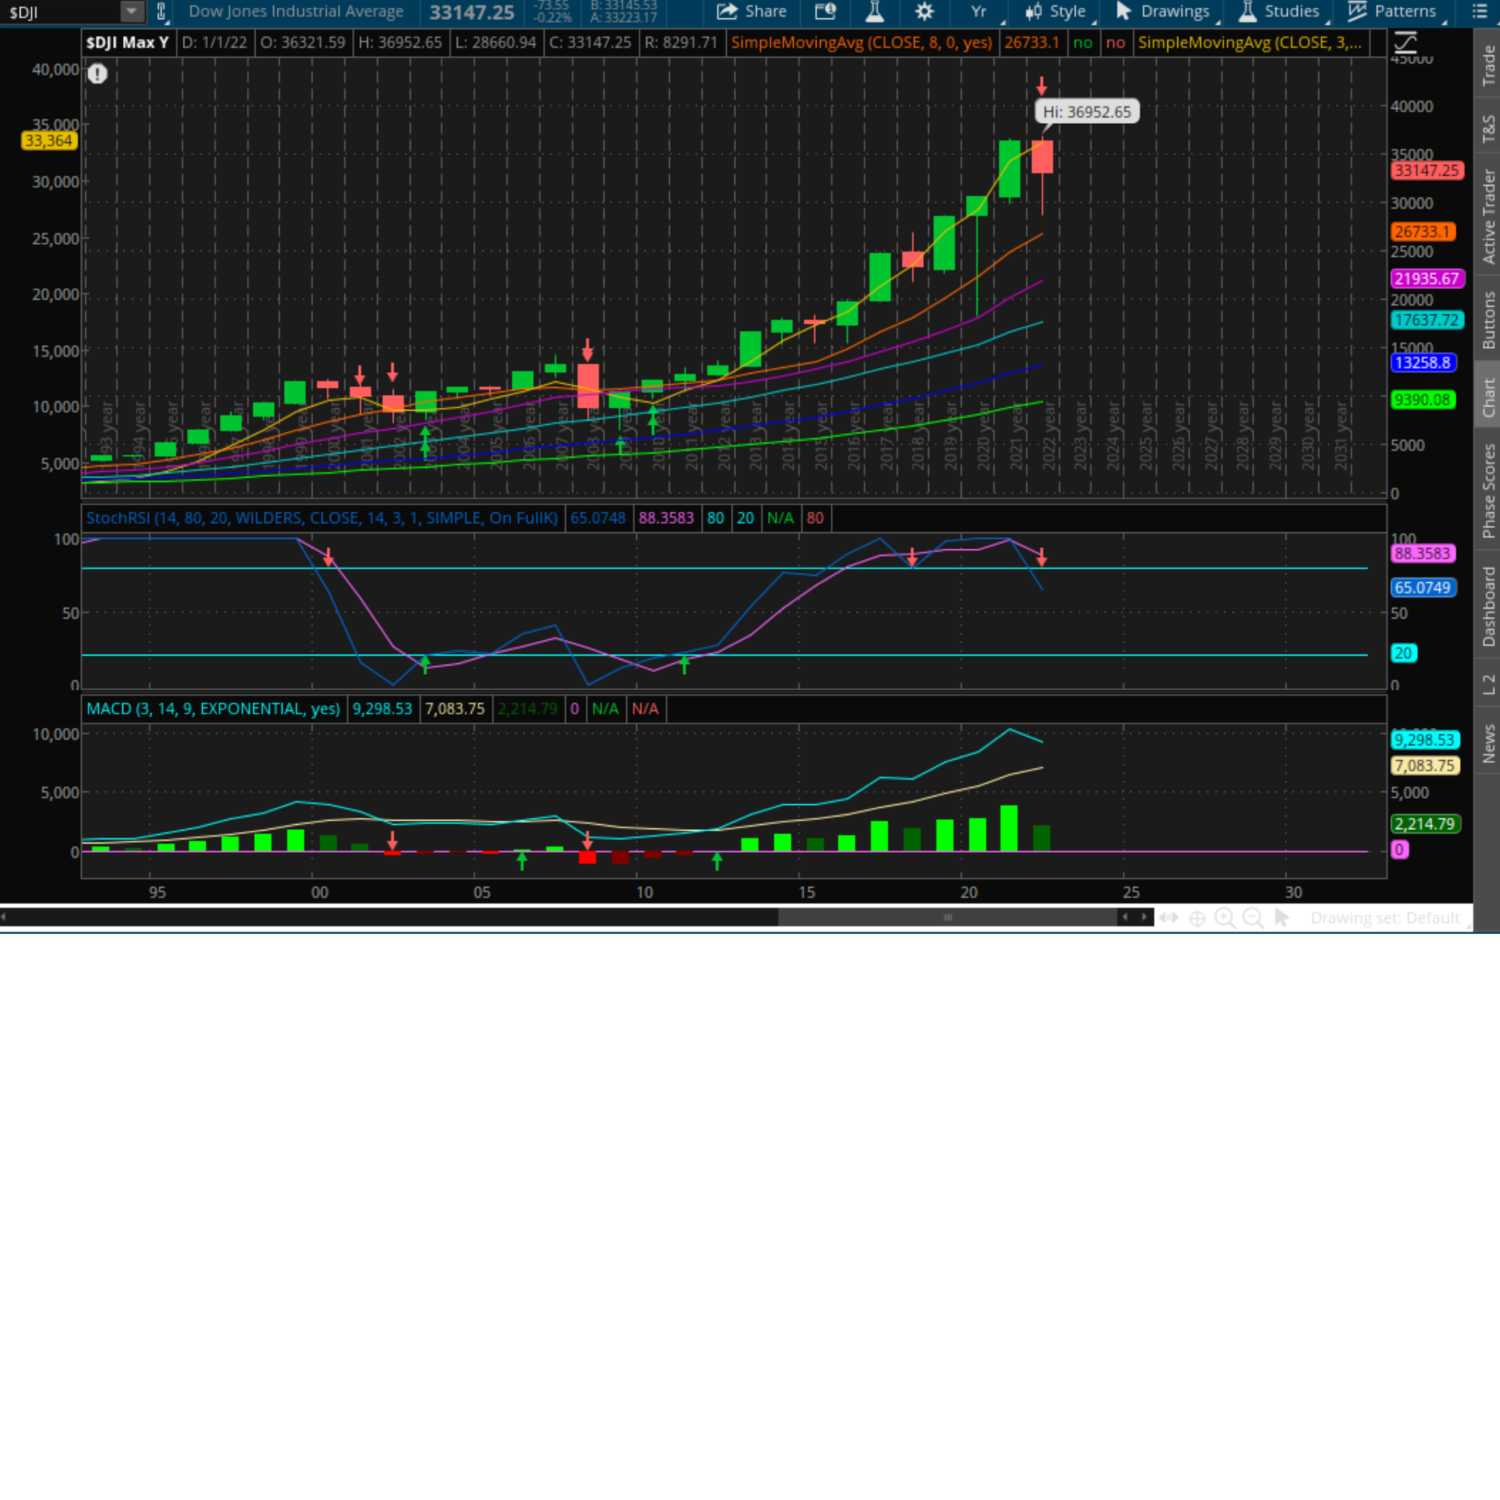The width and height of the screenshot is (1500, 1500).
Task: Toggle the chart scale icon above price axis
Action: [1405, 42]
